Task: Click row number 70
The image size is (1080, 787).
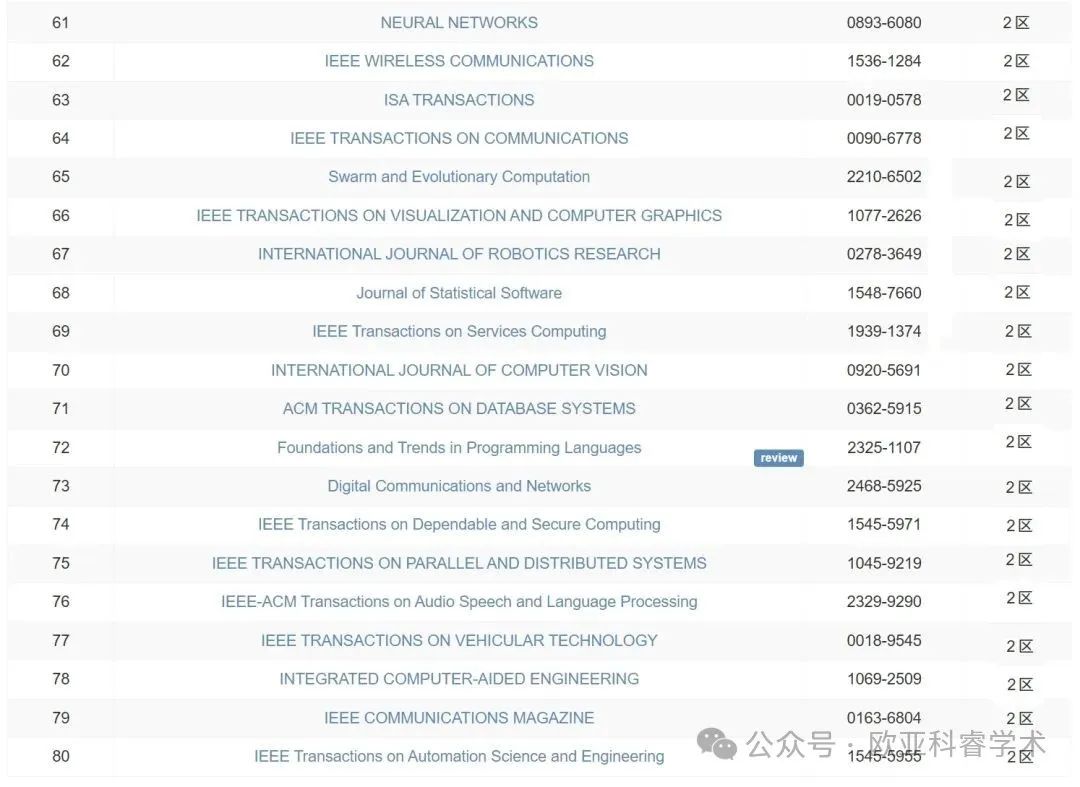Action: [61, 370]
